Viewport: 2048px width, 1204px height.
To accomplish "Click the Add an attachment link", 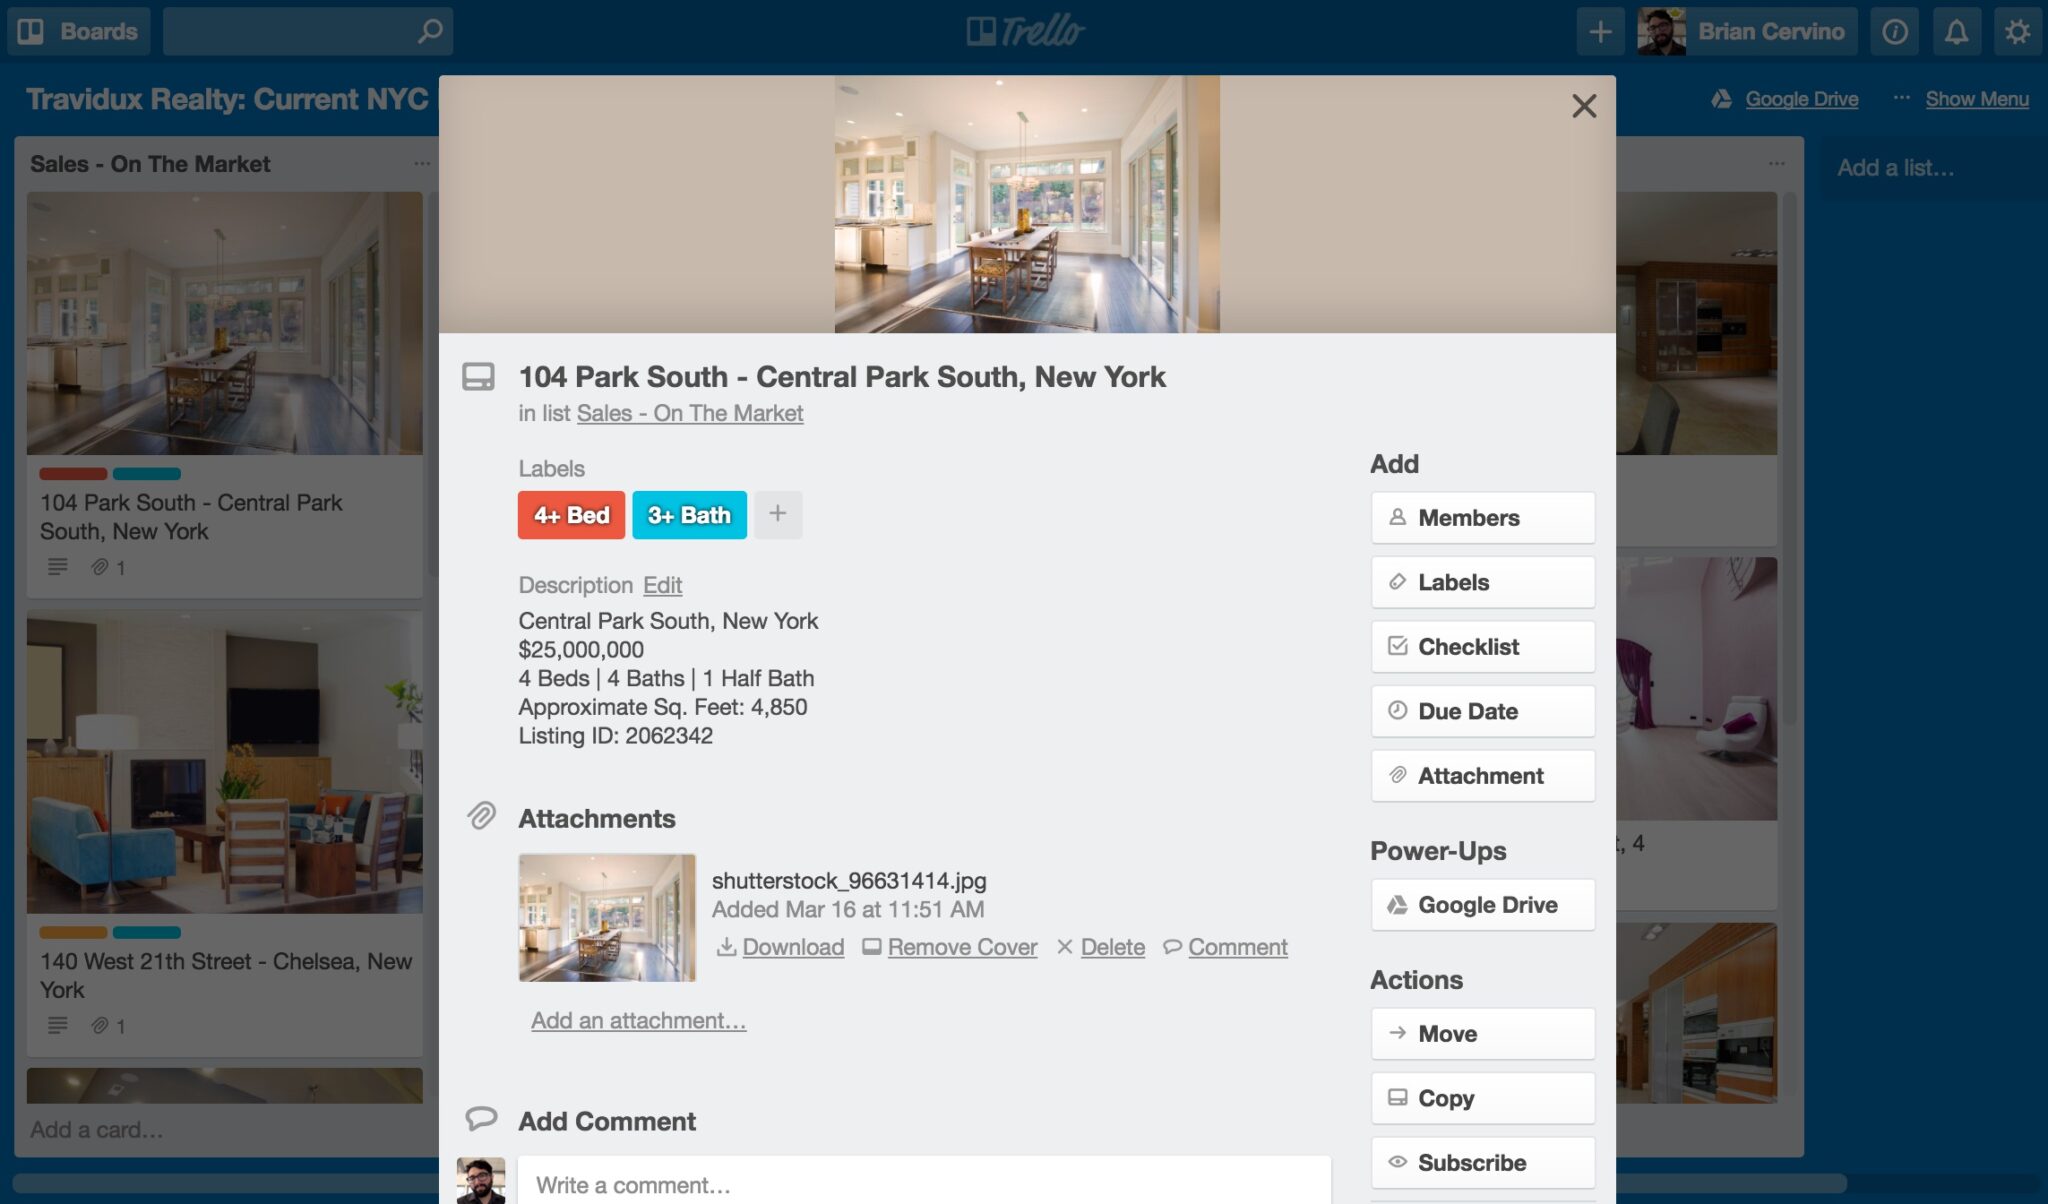I will (638, 1019).
